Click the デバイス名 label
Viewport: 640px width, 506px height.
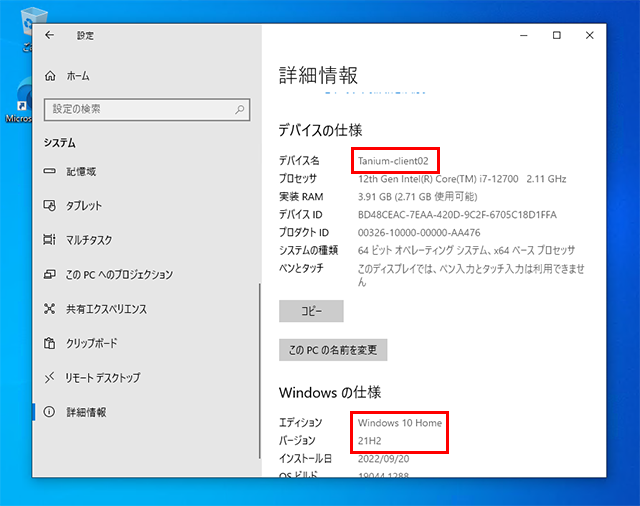[299, 161]
